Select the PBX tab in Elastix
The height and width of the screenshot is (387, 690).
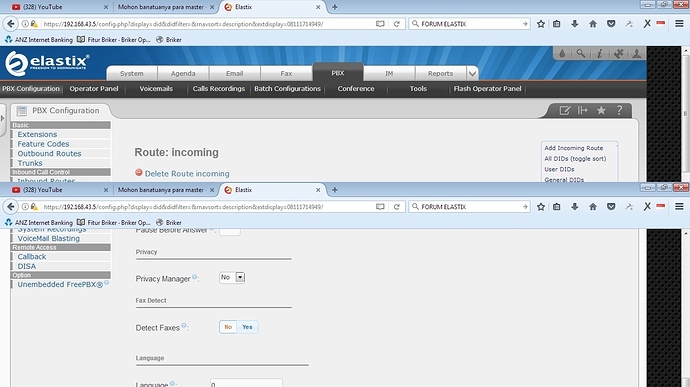[338, 73]
